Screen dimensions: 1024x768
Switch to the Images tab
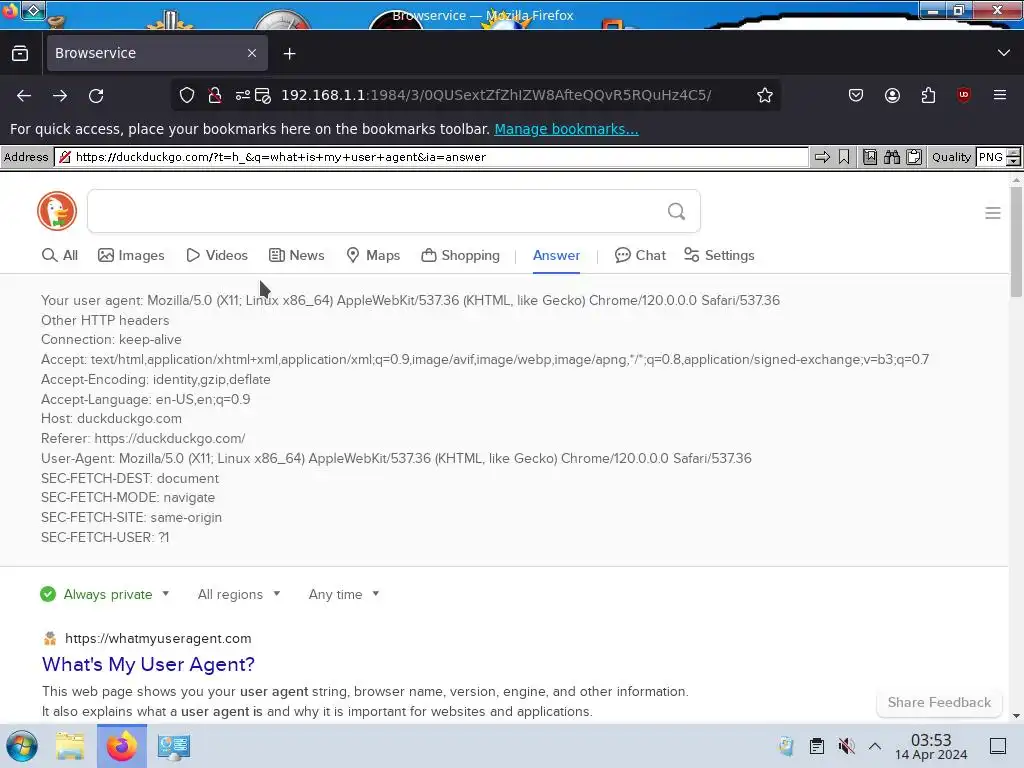coord(131,255)
